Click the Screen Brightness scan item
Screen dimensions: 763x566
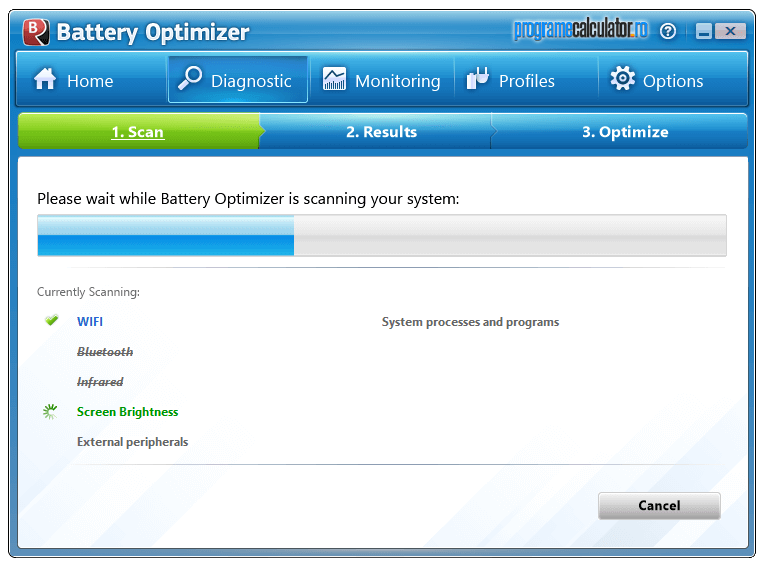pos(127,412)
